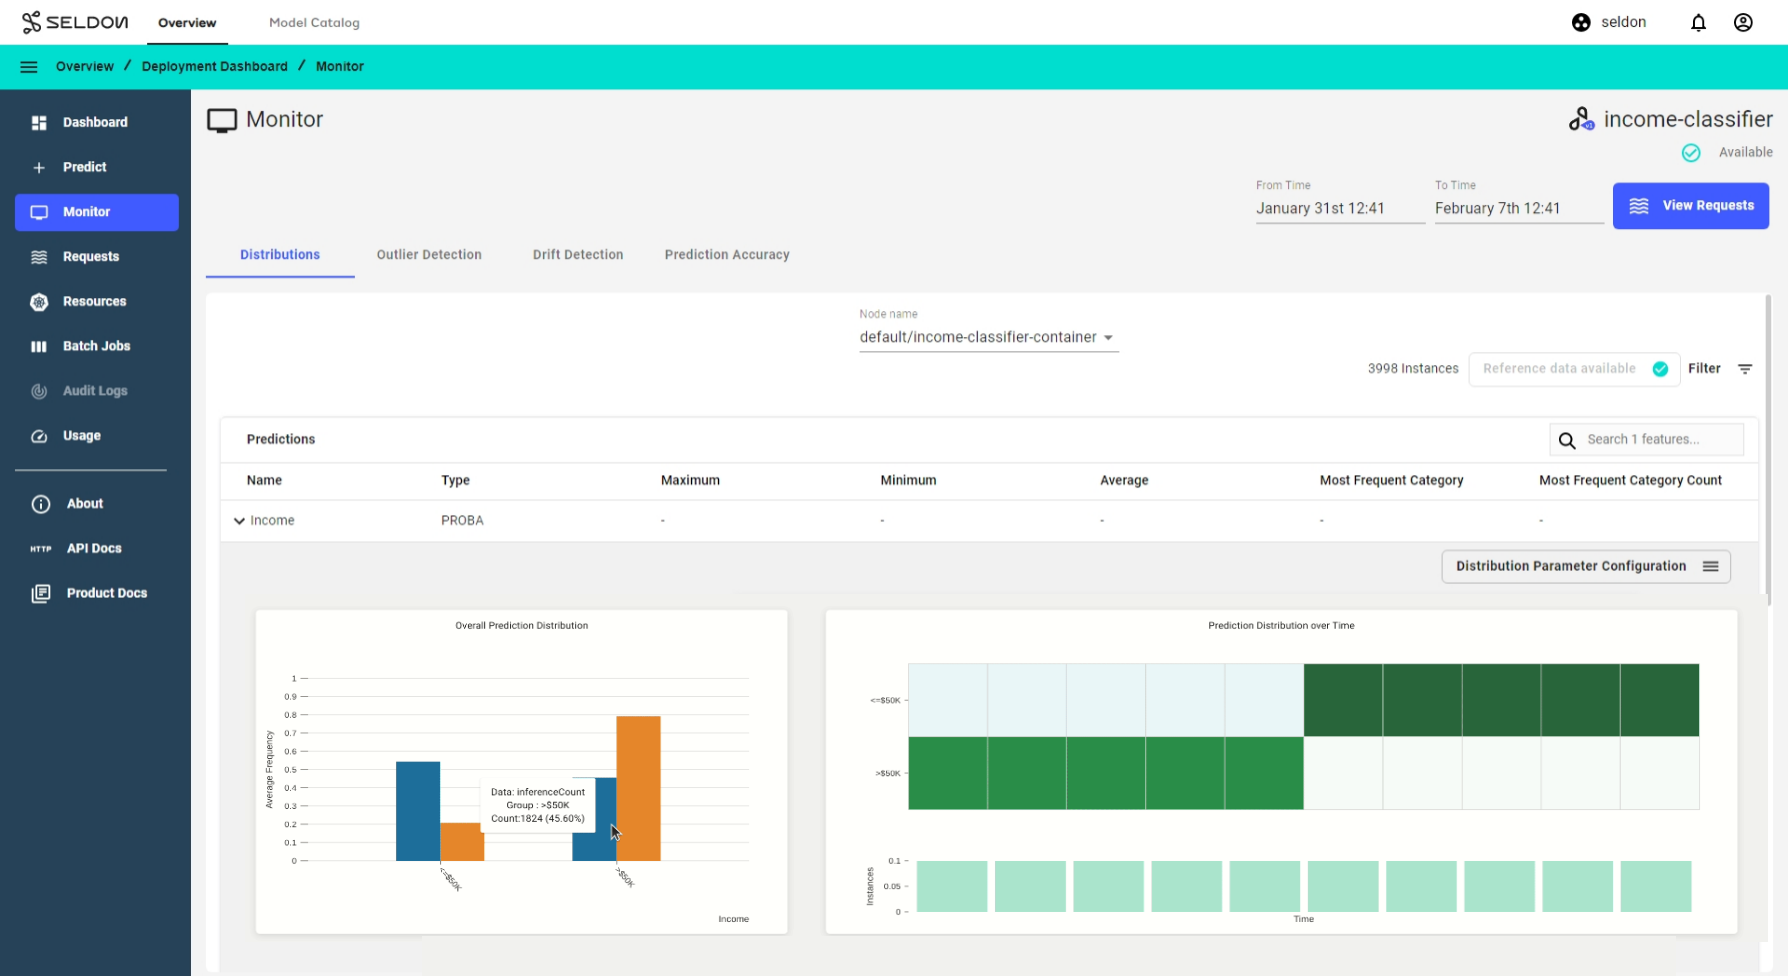Open the Overview top tab
This screenshot has width=1788, height=976.
[187, 22]
